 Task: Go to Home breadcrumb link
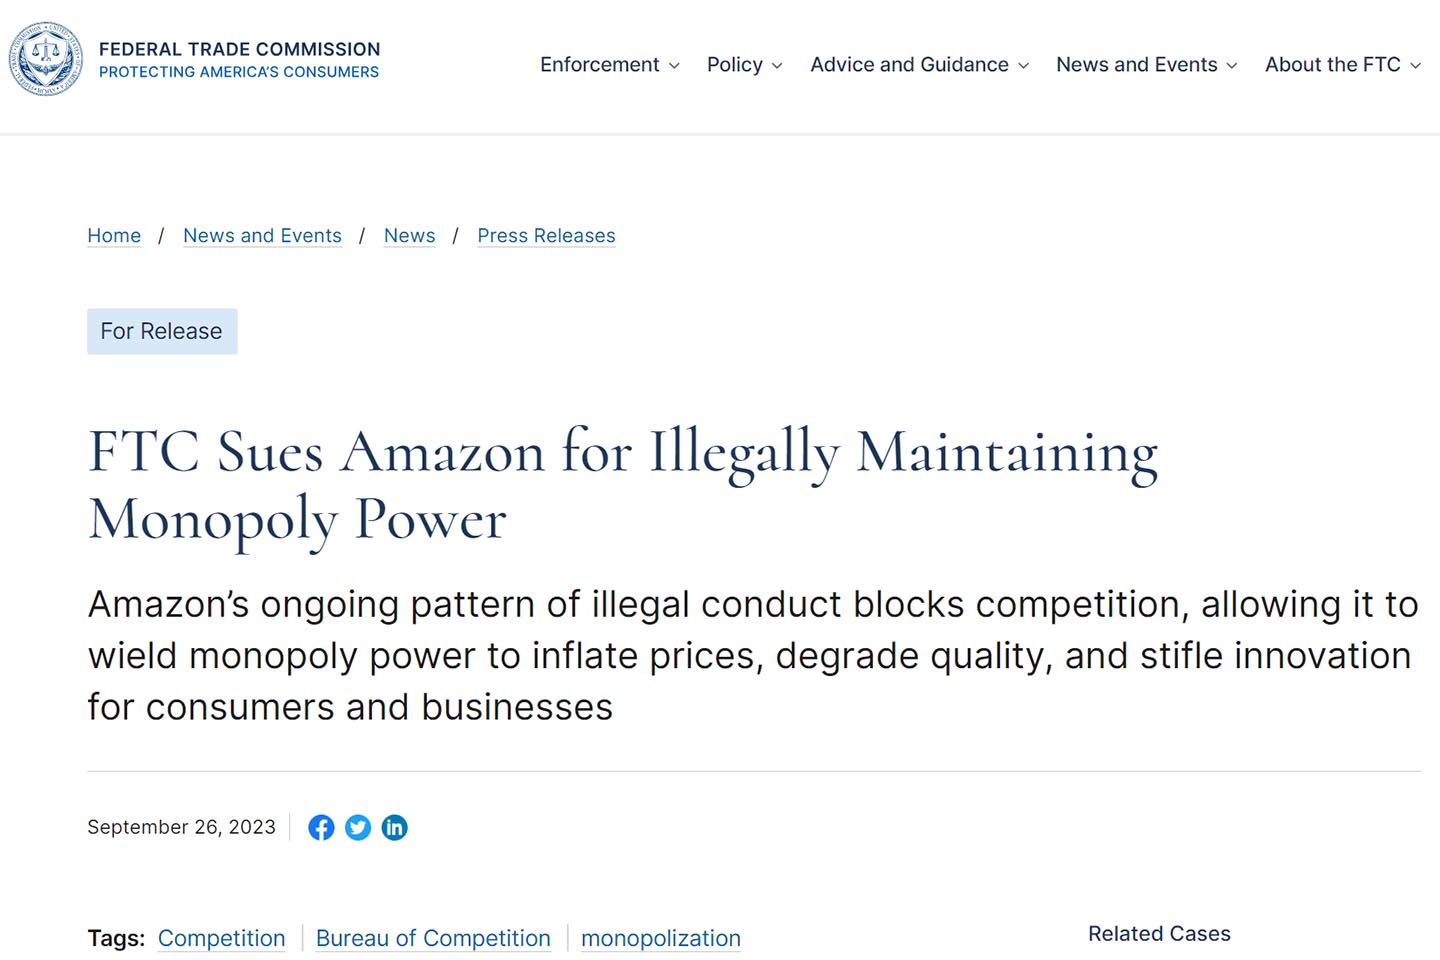tap(114, 236)
